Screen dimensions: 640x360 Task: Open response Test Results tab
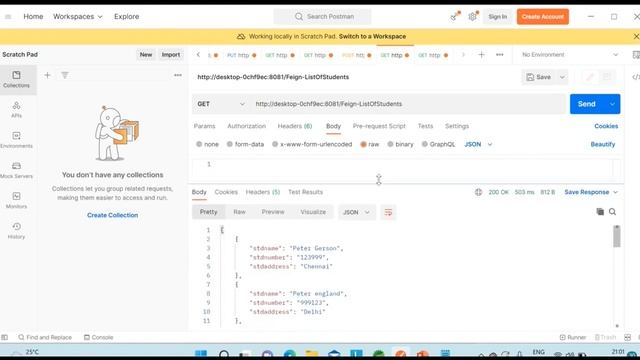pyautogui.click(x=305, y=192)
